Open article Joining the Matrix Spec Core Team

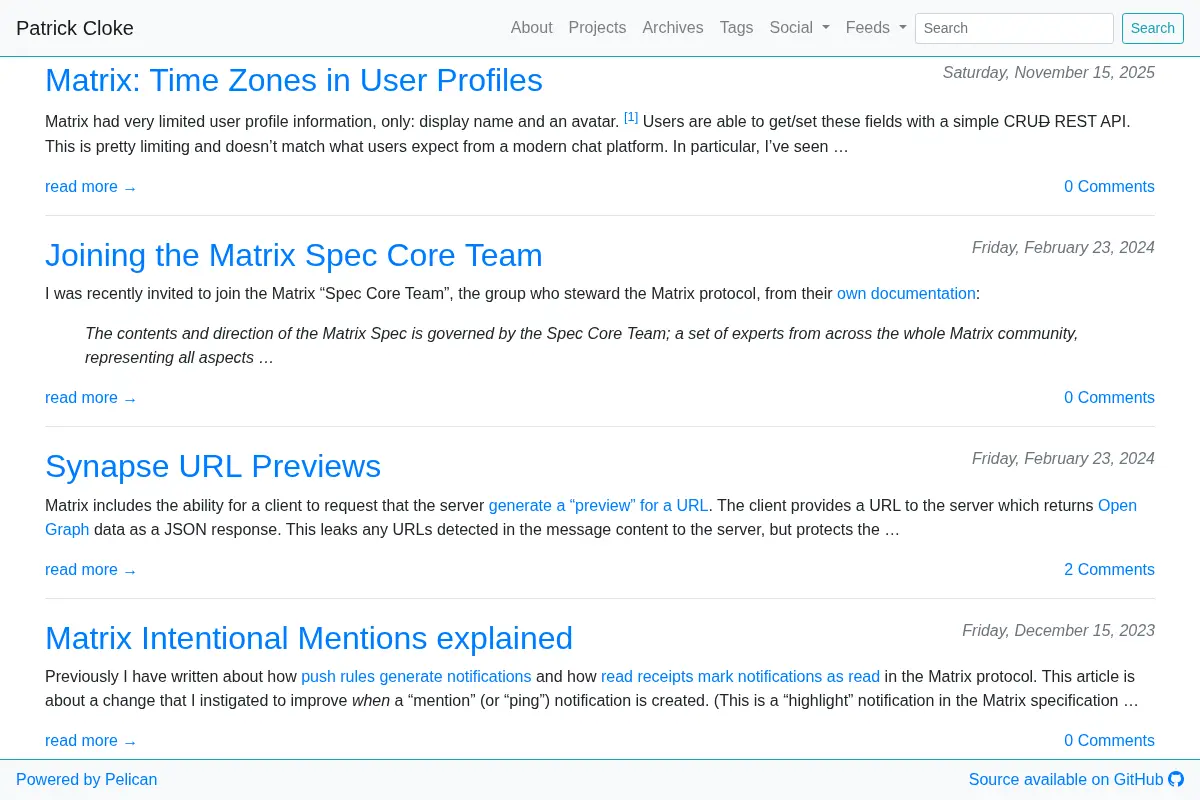click(294, 255)
